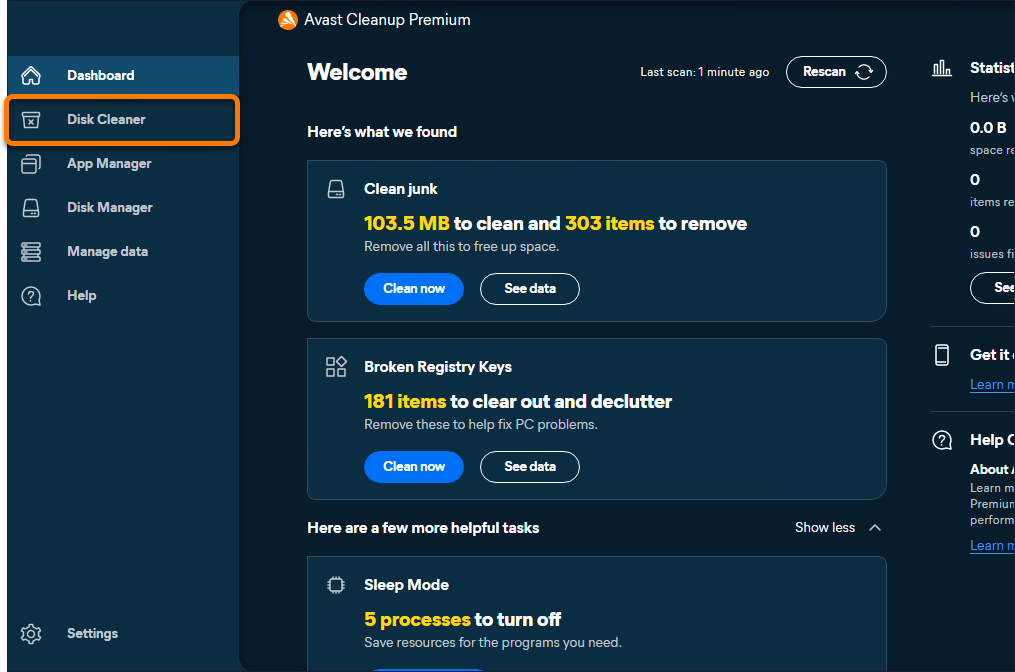Click Clean now for Clean junk
The height and width of the screenshot is (672, 1015).
tap(414, 289)
